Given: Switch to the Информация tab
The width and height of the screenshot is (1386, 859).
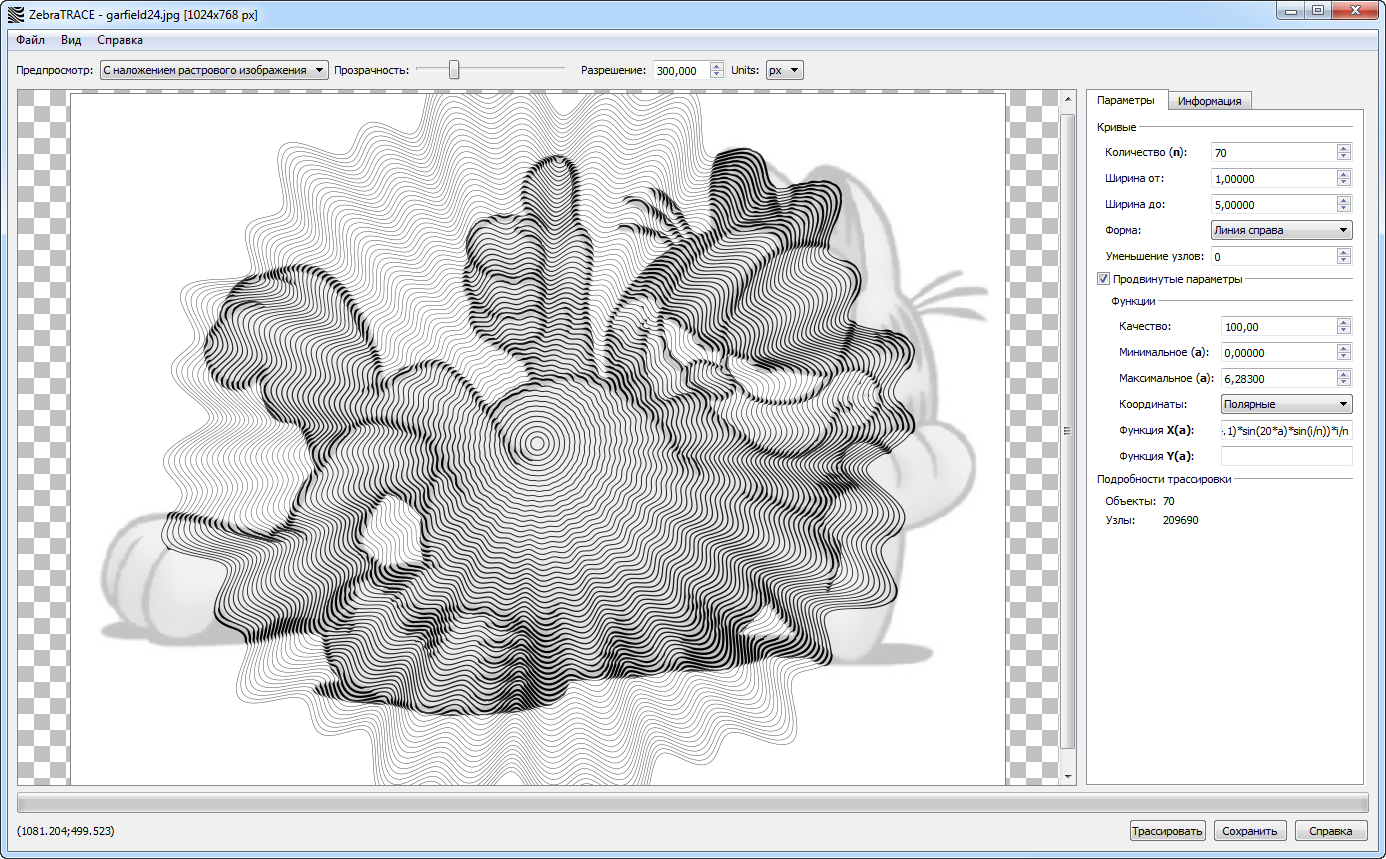Looking at the screenshot, I should [1210, 101].
